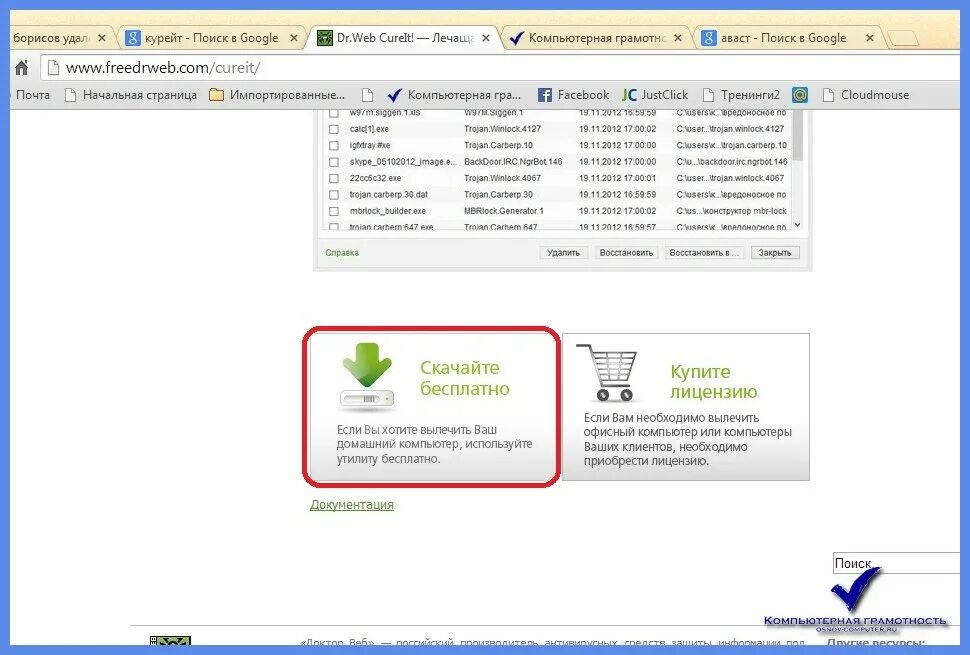Close the курейт - Поиск в Google tab

[294, 38]
